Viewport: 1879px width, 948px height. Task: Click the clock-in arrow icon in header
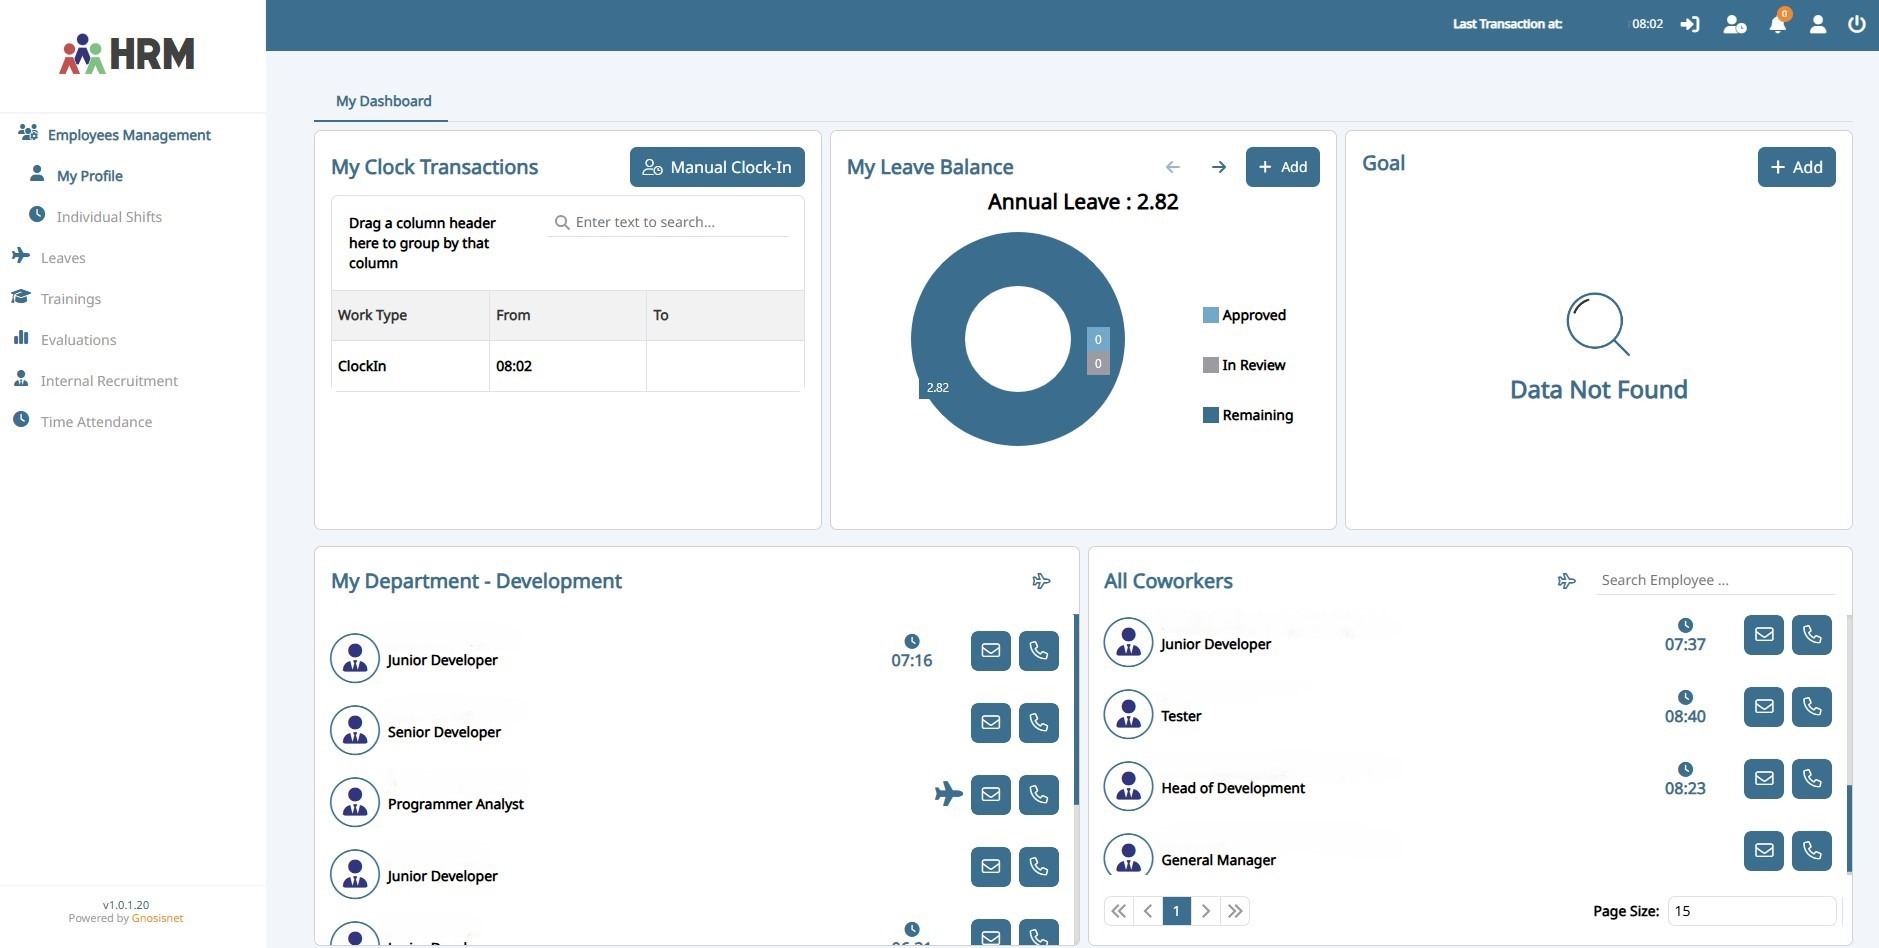(x=1690, y=24)
